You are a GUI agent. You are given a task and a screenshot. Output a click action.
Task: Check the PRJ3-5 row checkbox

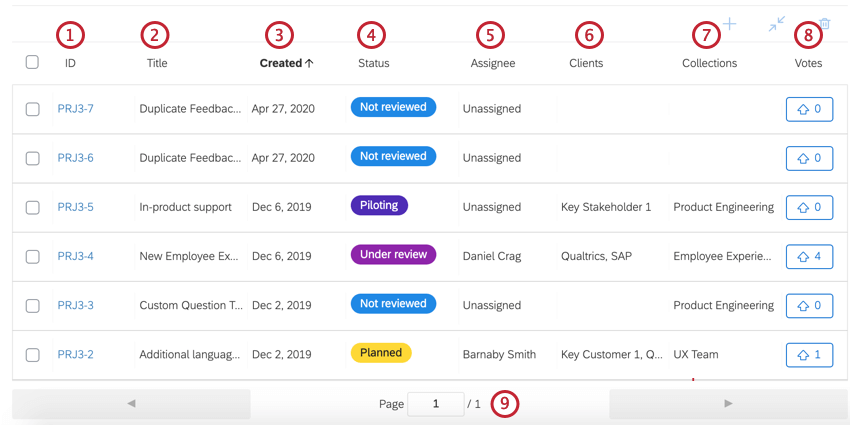32,208
